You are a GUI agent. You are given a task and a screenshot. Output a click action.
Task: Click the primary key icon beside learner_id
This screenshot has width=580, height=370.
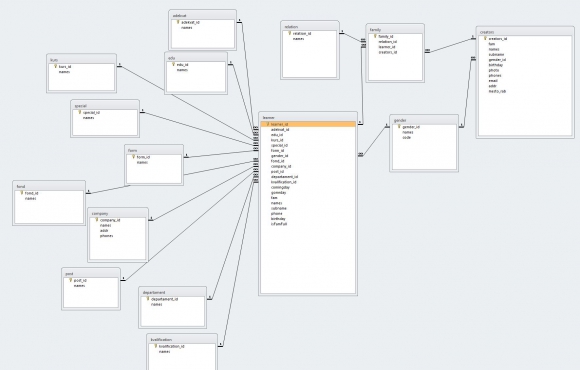click(268, 124)
